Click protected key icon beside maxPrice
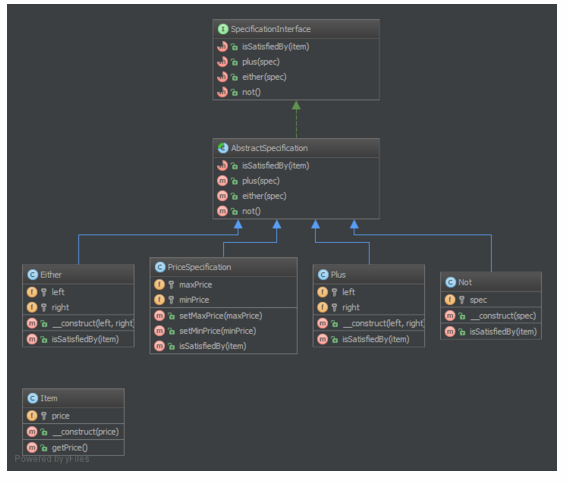 [x=171, y=285]
